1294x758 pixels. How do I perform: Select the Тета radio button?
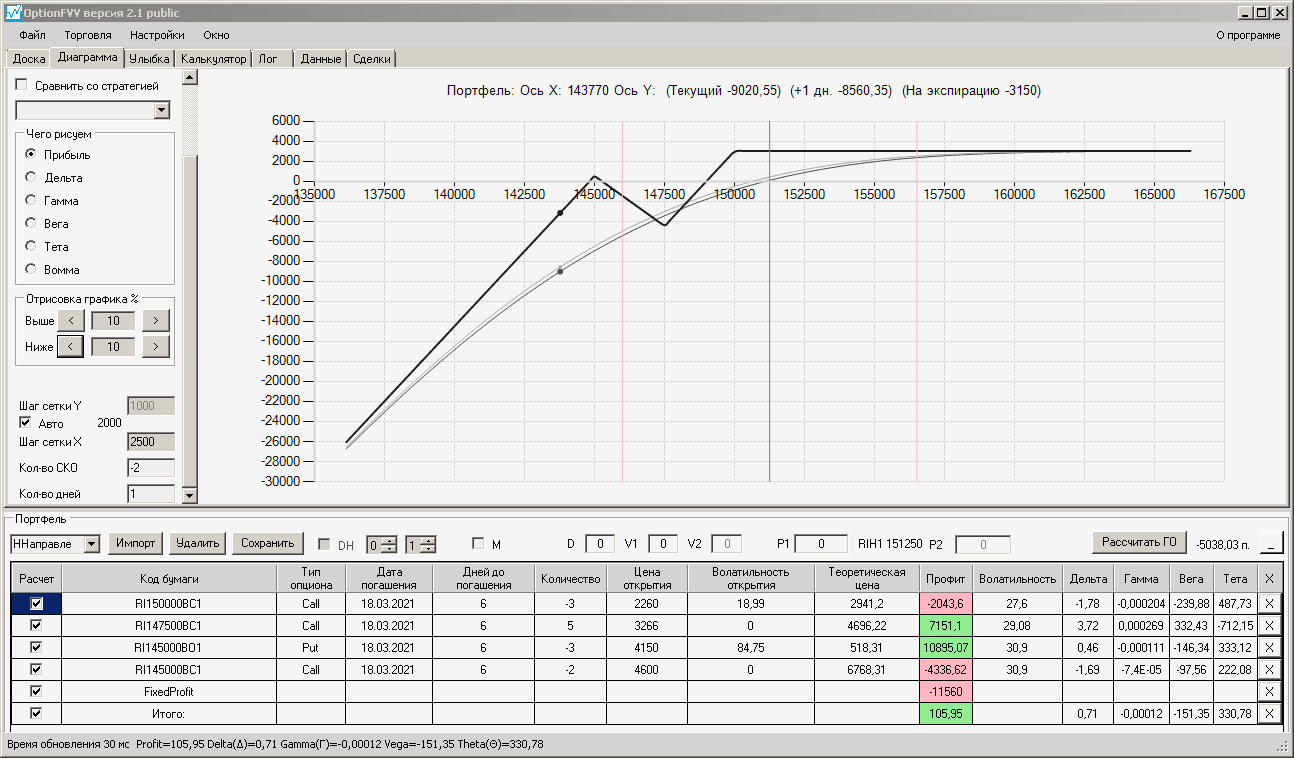31,246
